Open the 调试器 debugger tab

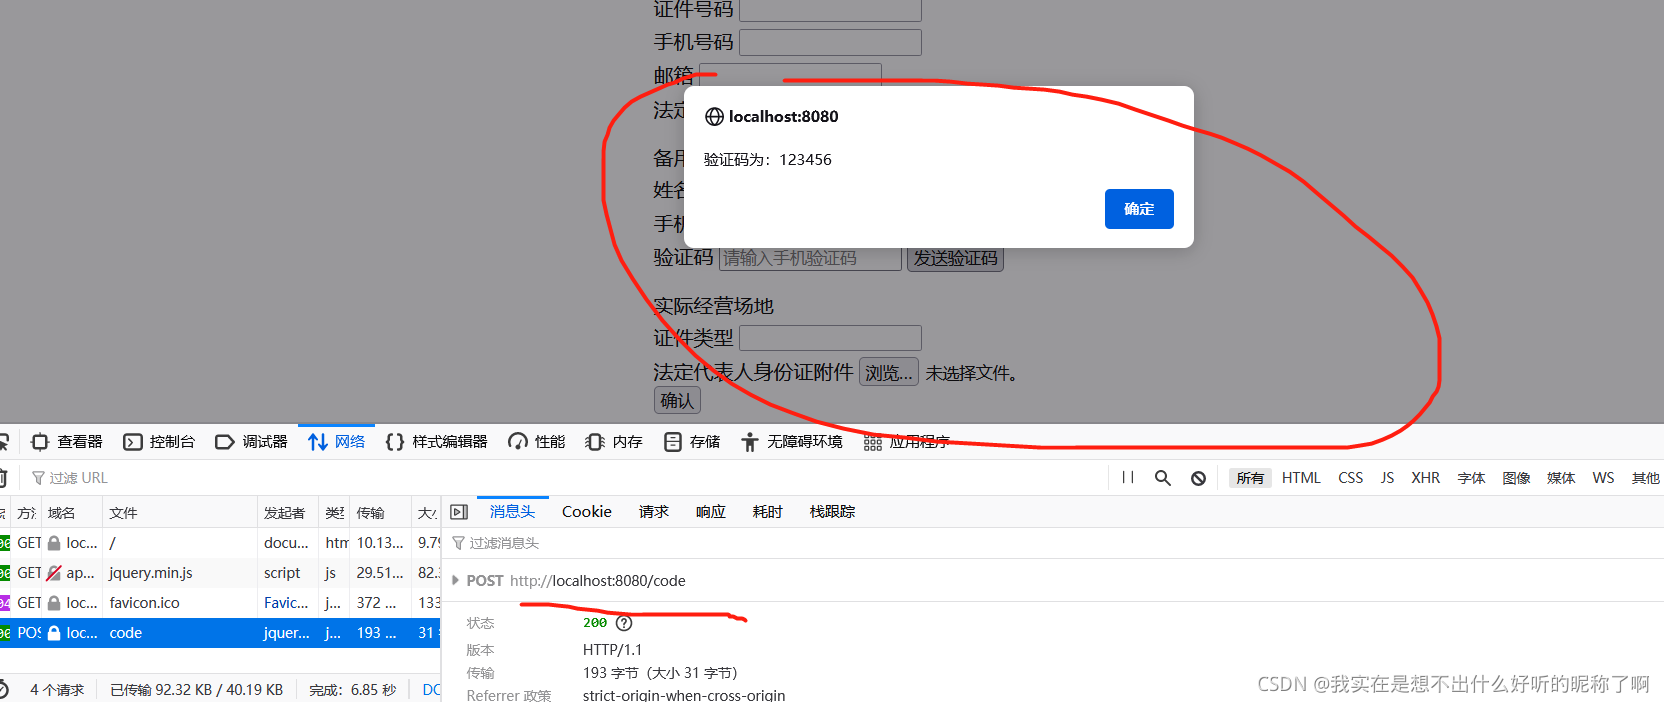click(x=252, y=442)
